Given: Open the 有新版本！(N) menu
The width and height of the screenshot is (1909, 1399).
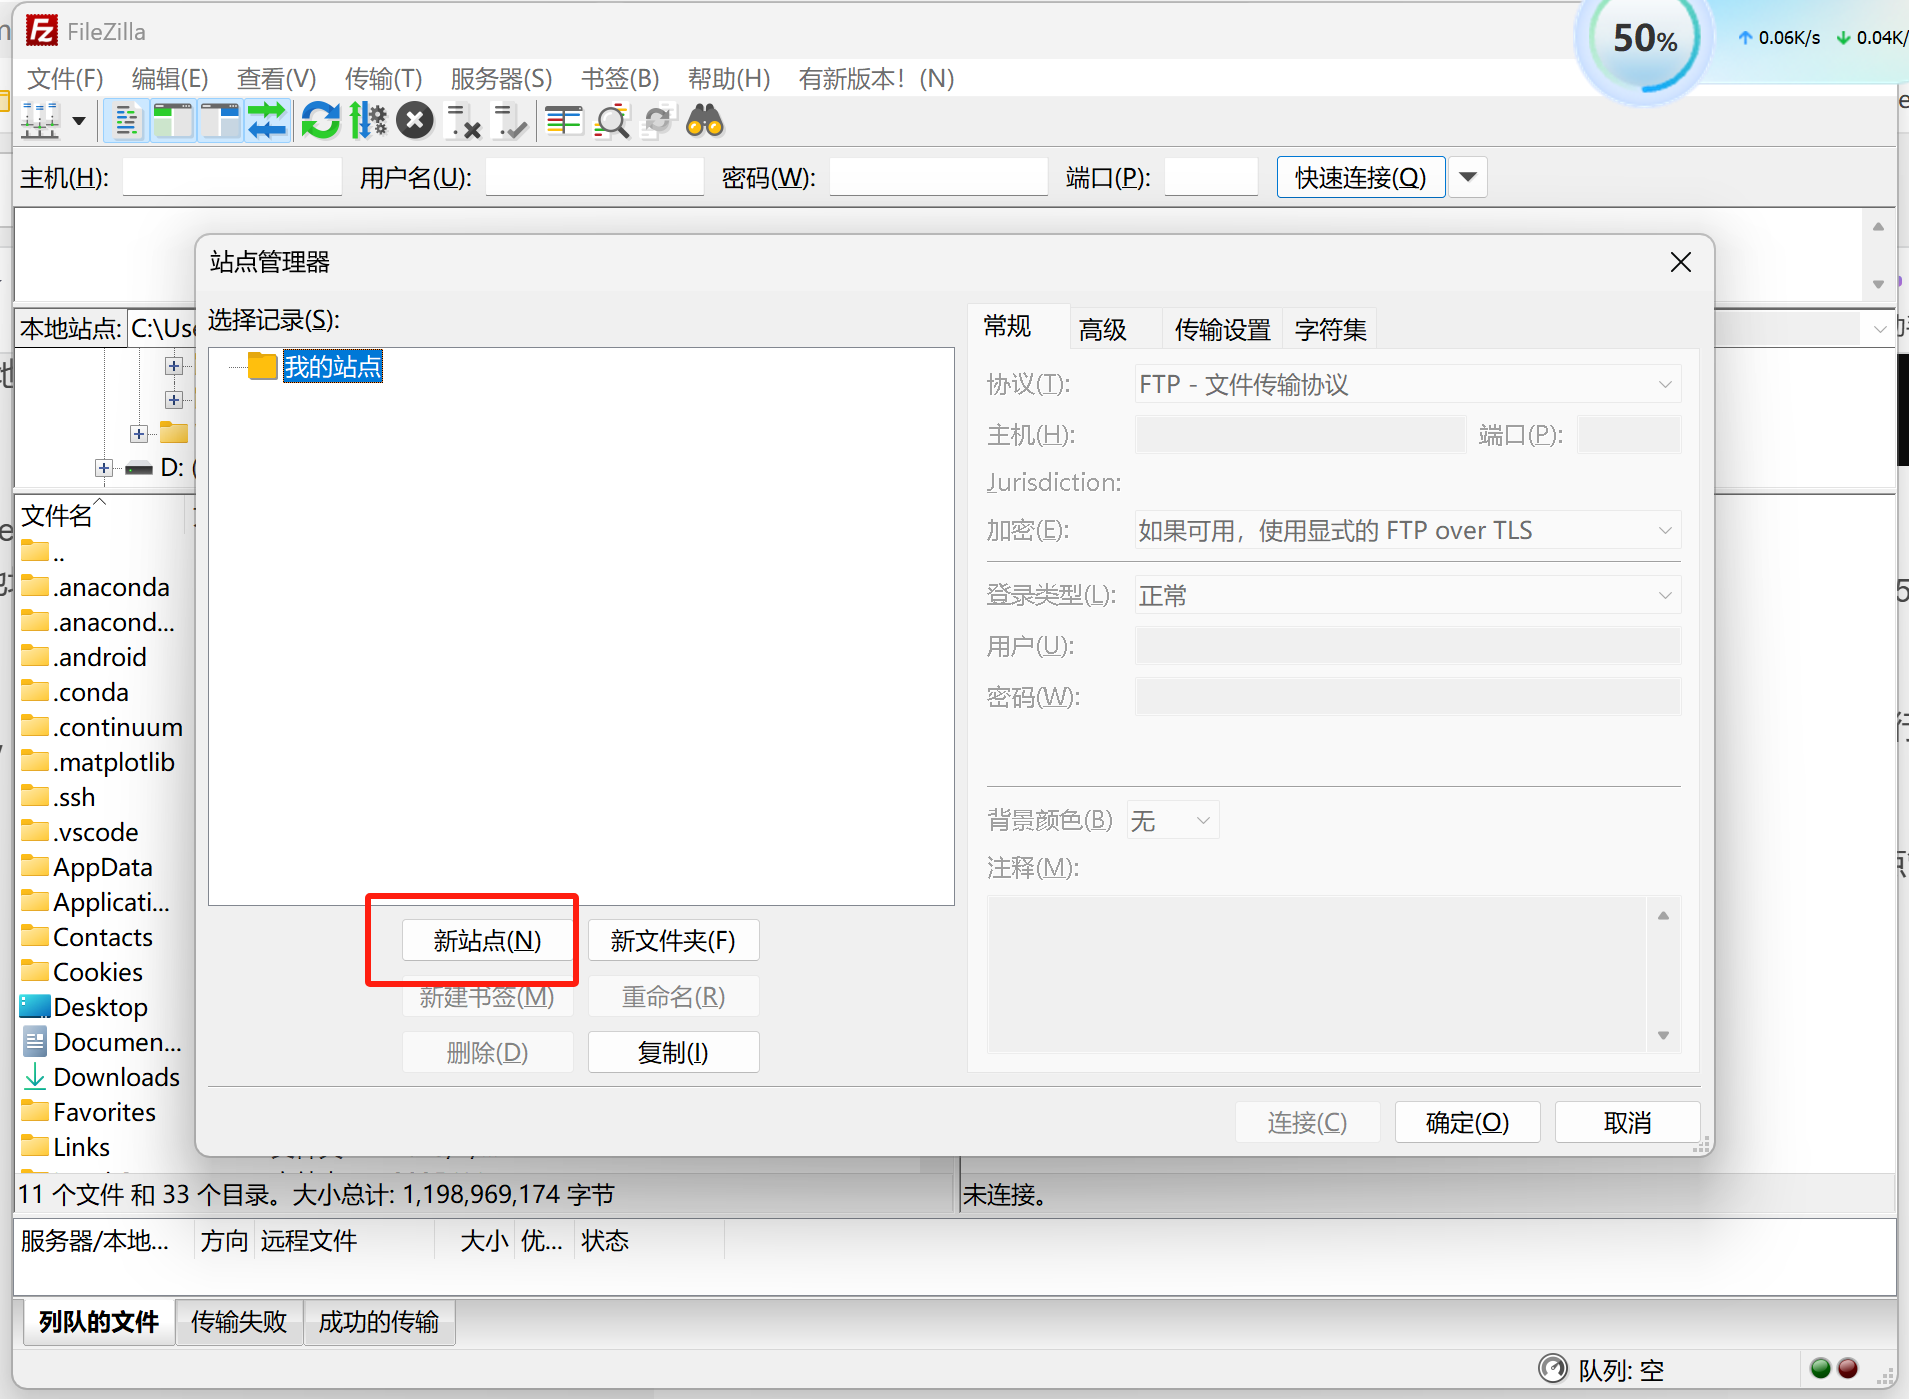Looking at the screenshot, I should click(x=876, y=78).
